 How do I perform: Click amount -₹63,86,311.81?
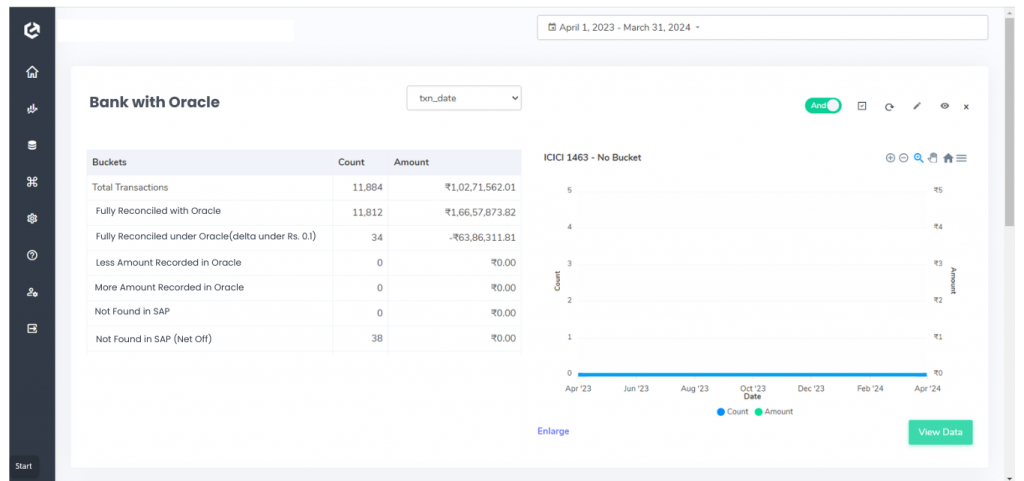coord(482,238)
